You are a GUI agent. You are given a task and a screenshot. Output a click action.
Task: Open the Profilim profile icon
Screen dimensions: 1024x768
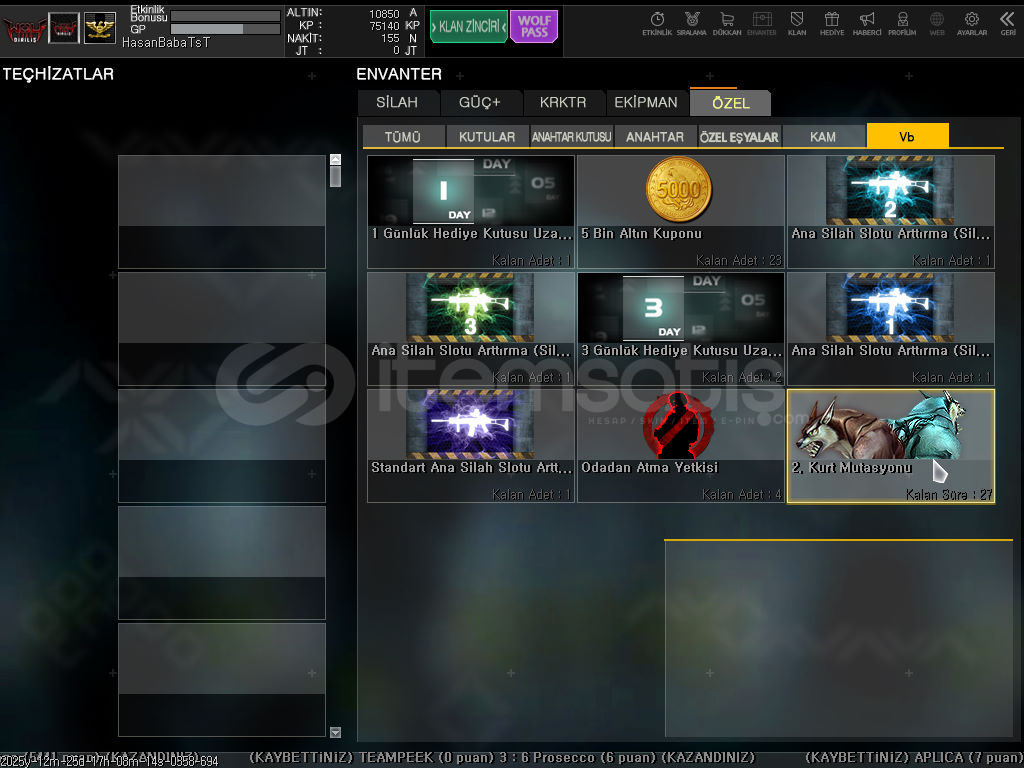[902, 22]
